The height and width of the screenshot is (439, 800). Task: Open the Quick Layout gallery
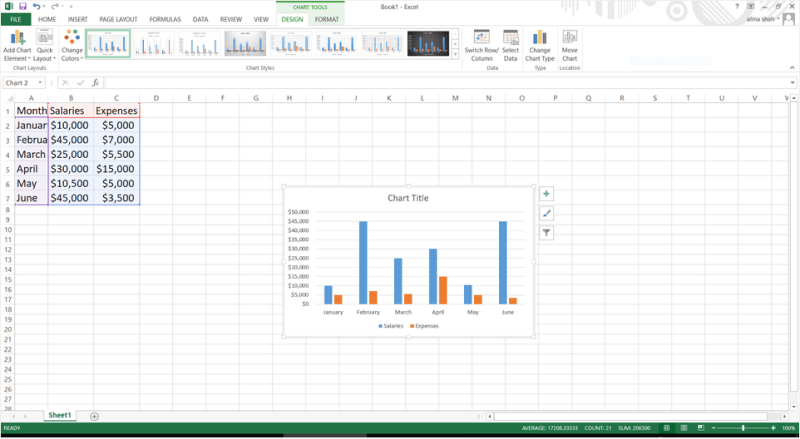coord(44,45)
